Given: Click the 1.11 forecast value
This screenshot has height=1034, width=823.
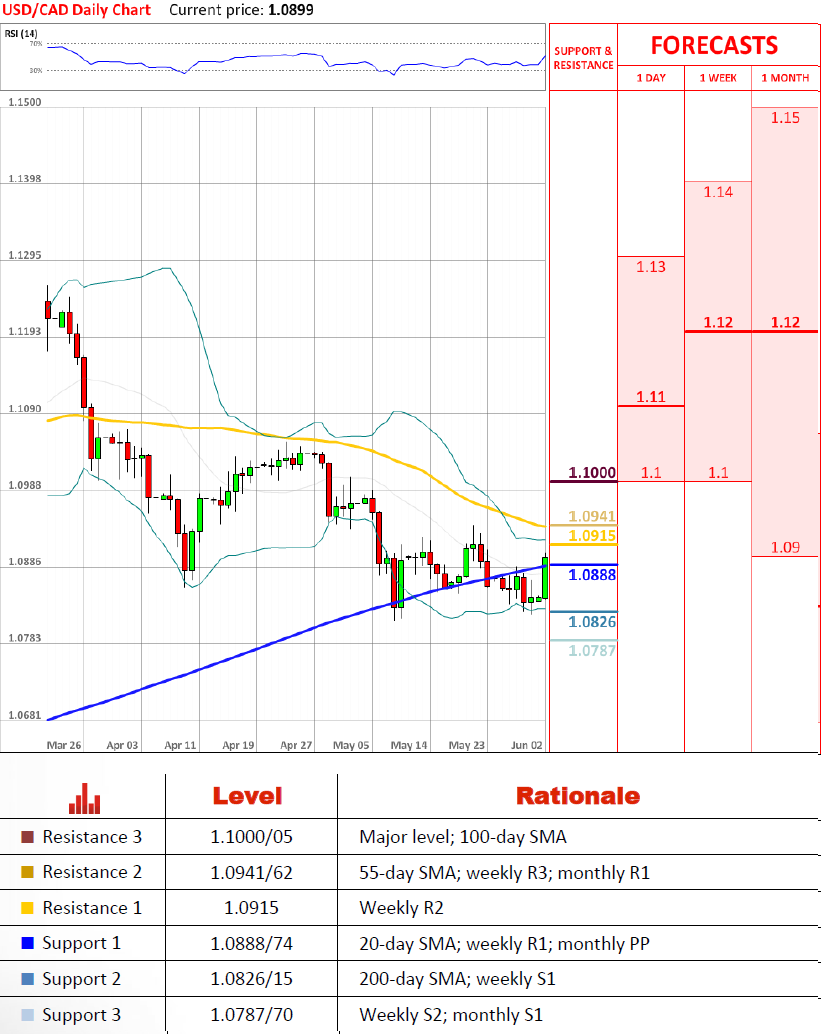Looking at the screenshot, I should [651, 396].
